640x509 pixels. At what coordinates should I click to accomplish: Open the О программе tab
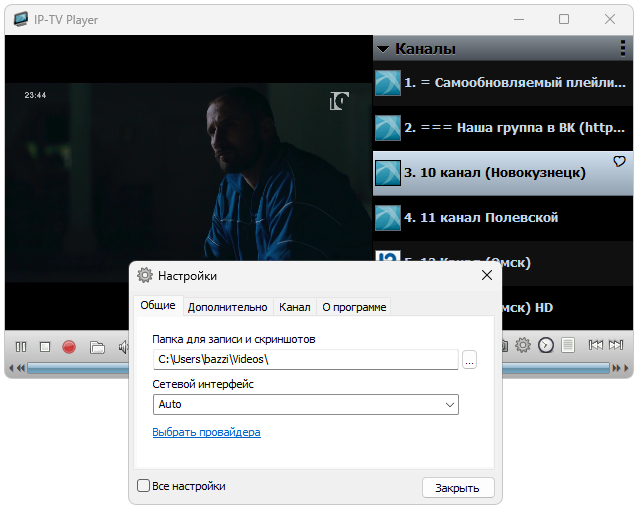click(x=354, y=307)
